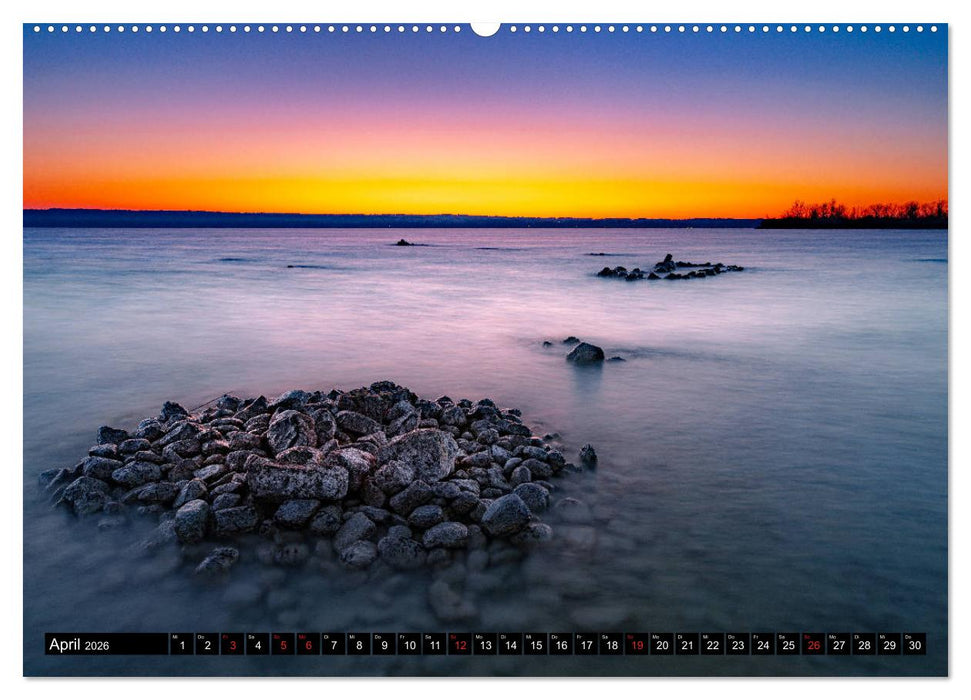Select day 1 in the calendar strip
This screenshot has height=700, width=971.
click(181, 645)
